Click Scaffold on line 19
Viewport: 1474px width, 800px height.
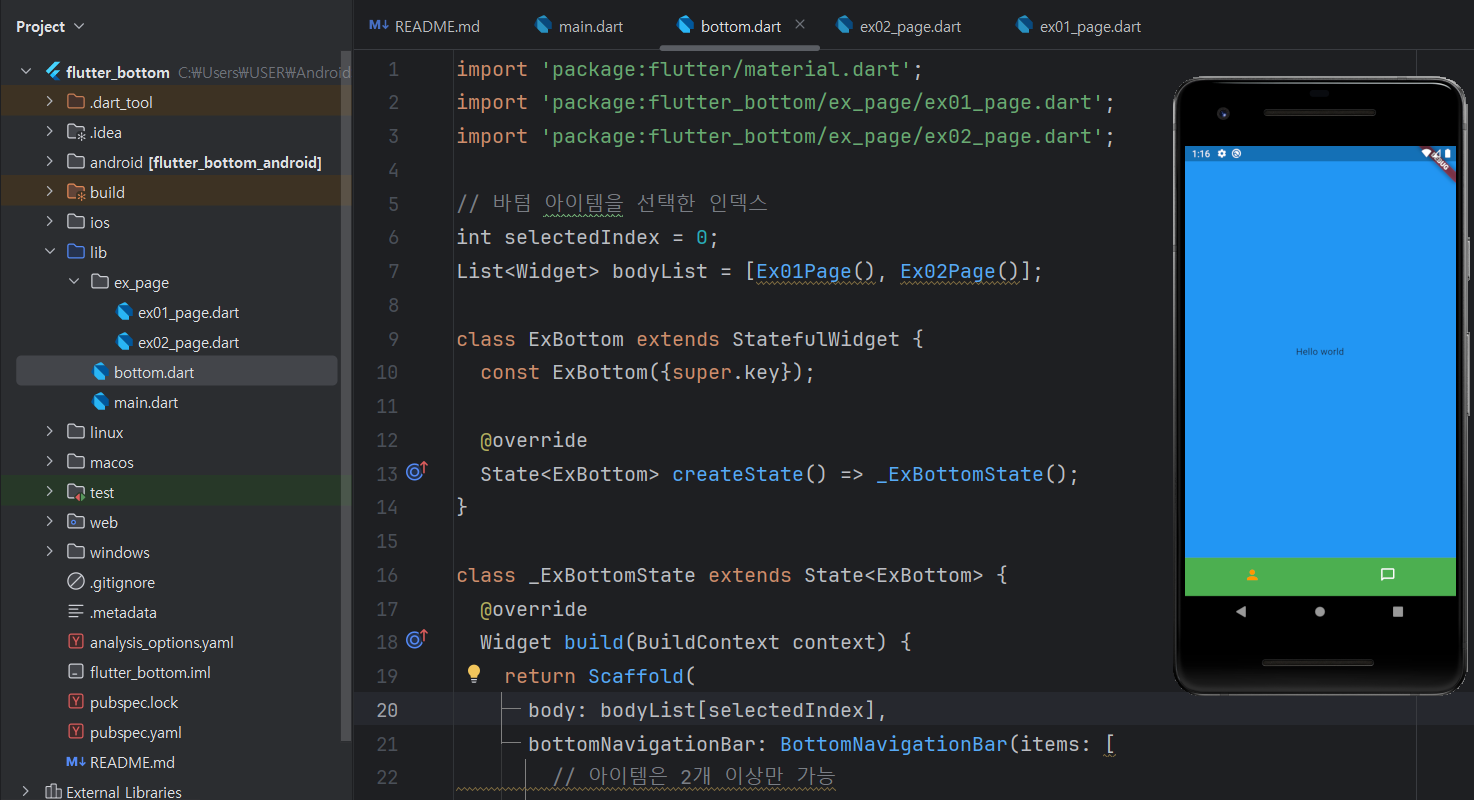click(636, 676)
